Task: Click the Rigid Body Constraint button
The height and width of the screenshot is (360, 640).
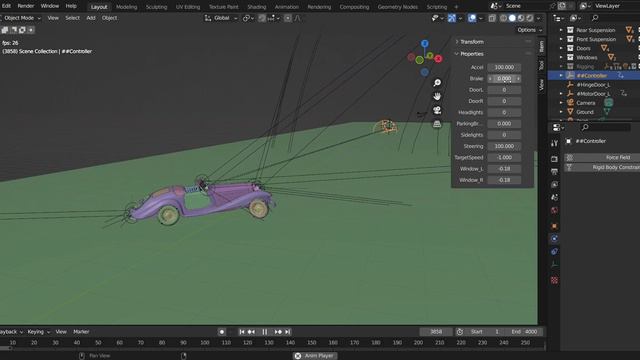Action: [602, 167]
